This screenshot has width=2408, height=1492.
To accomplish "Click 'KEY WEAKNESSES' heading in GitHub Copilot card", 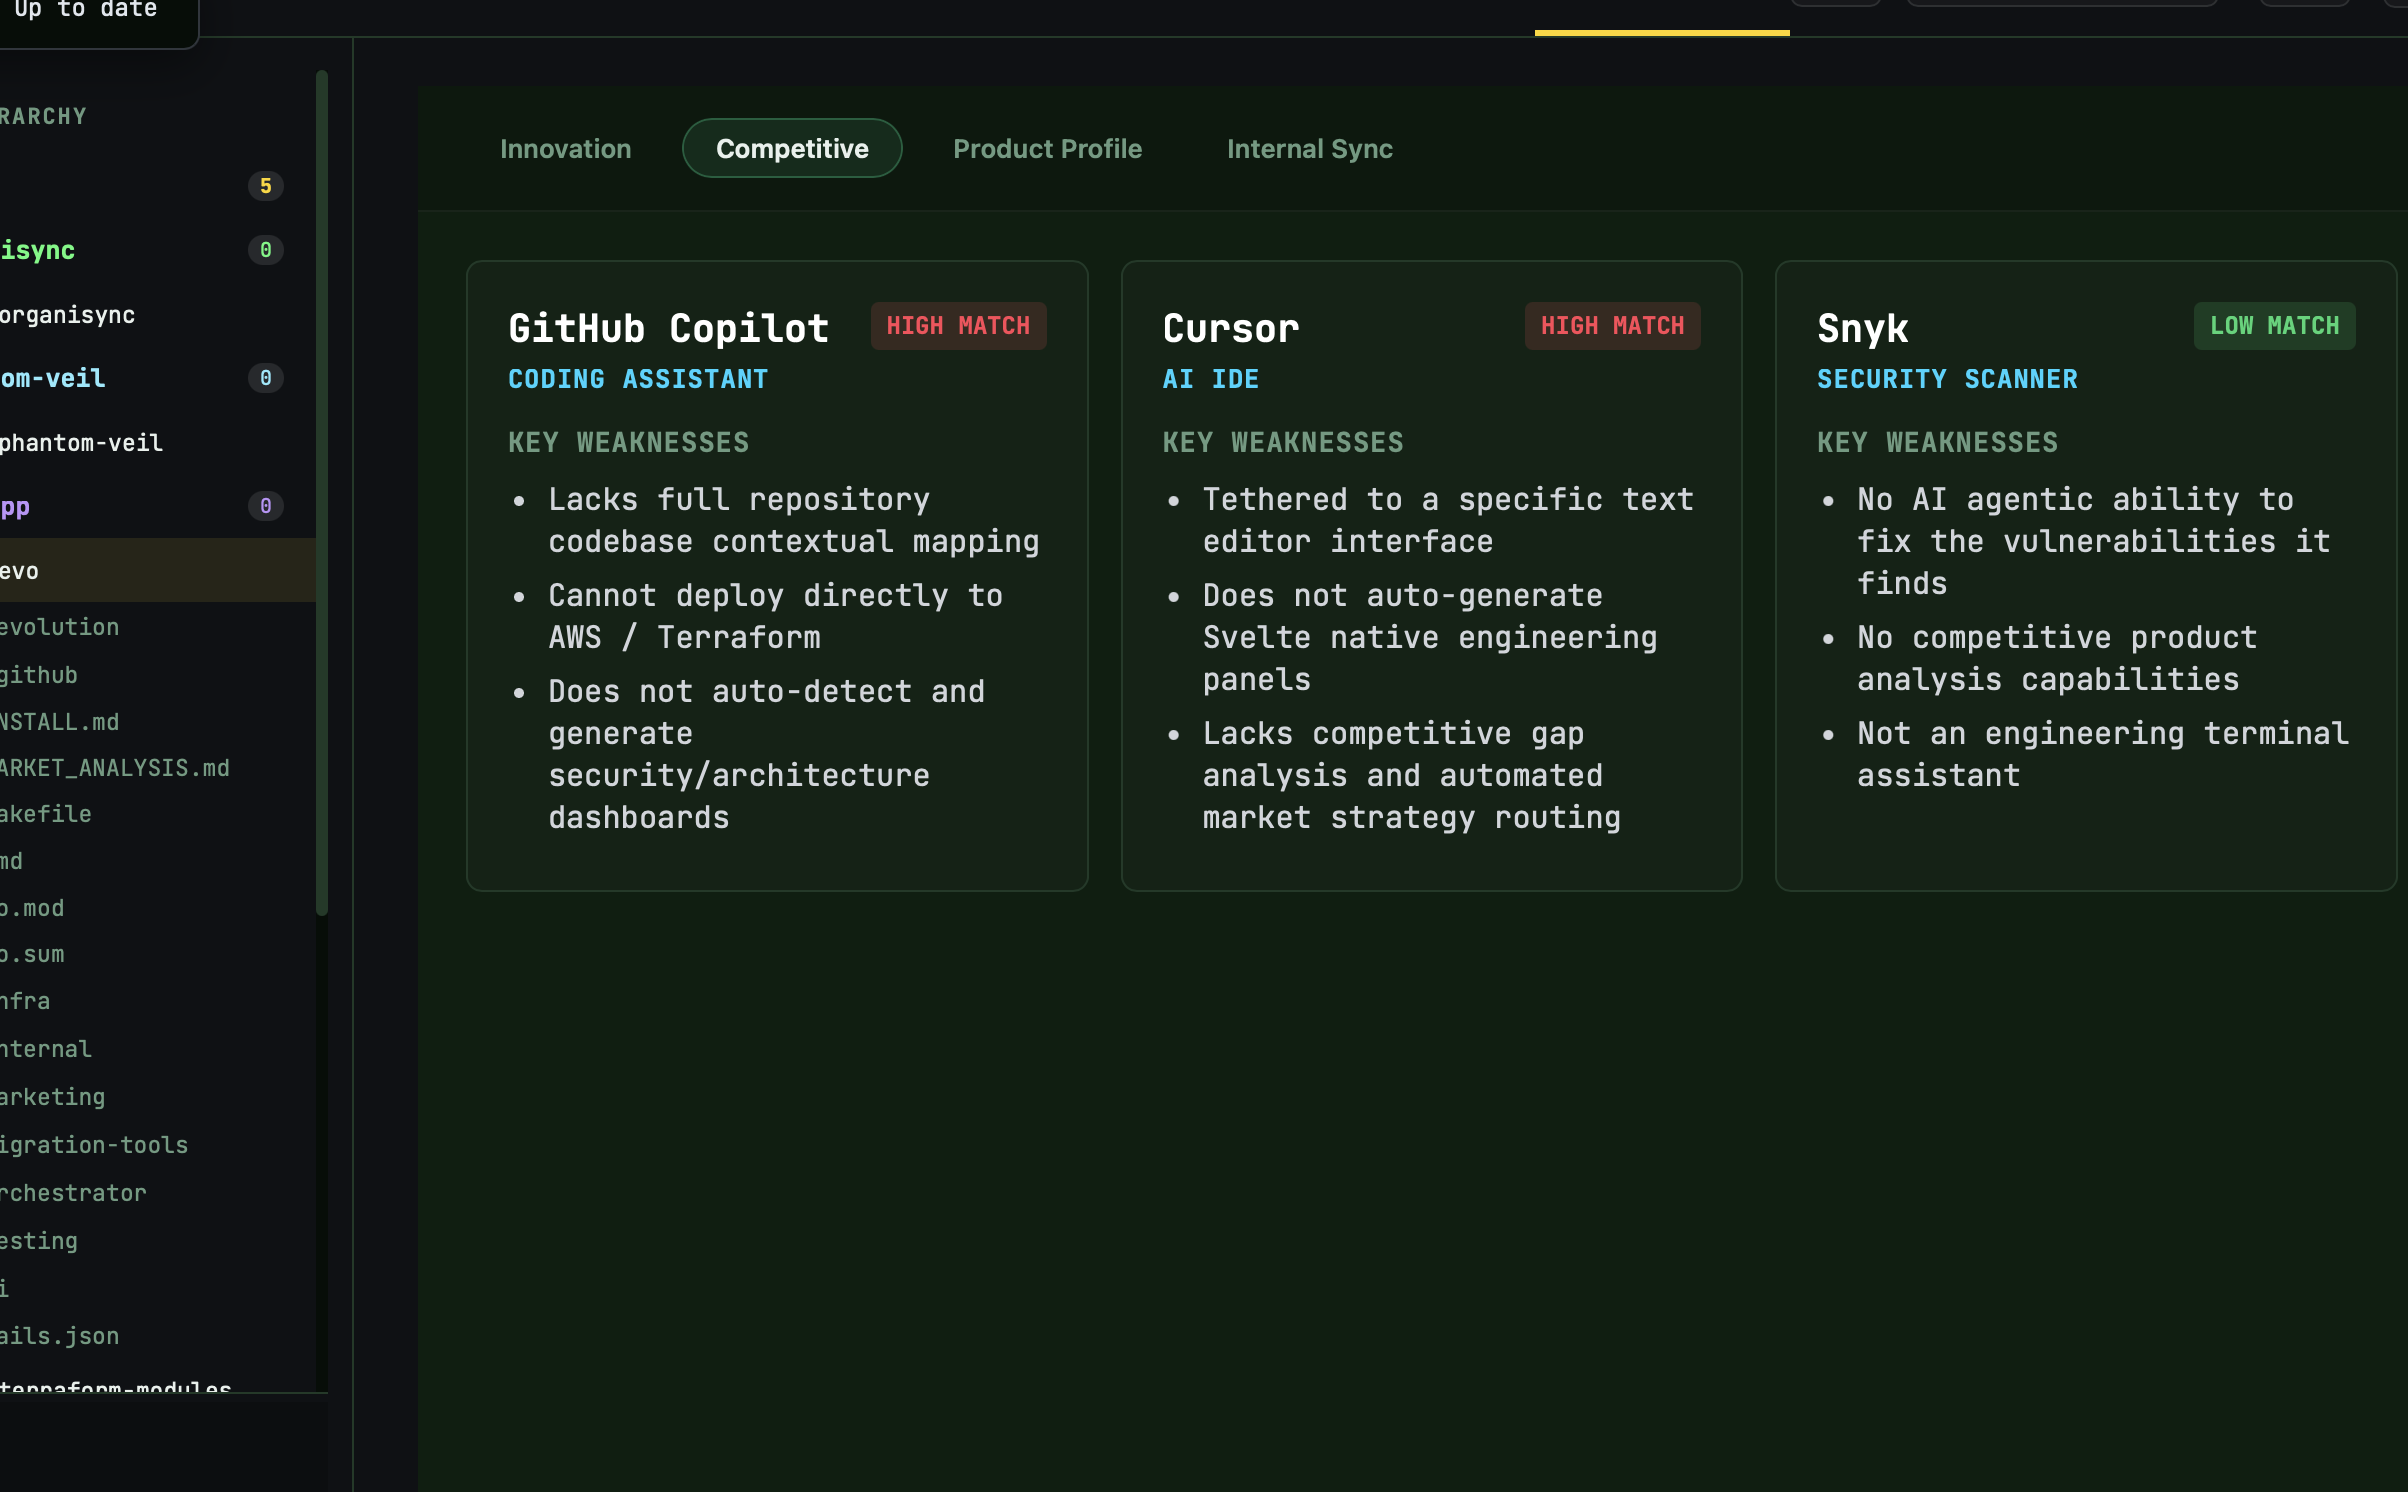I will coord(628,443).
